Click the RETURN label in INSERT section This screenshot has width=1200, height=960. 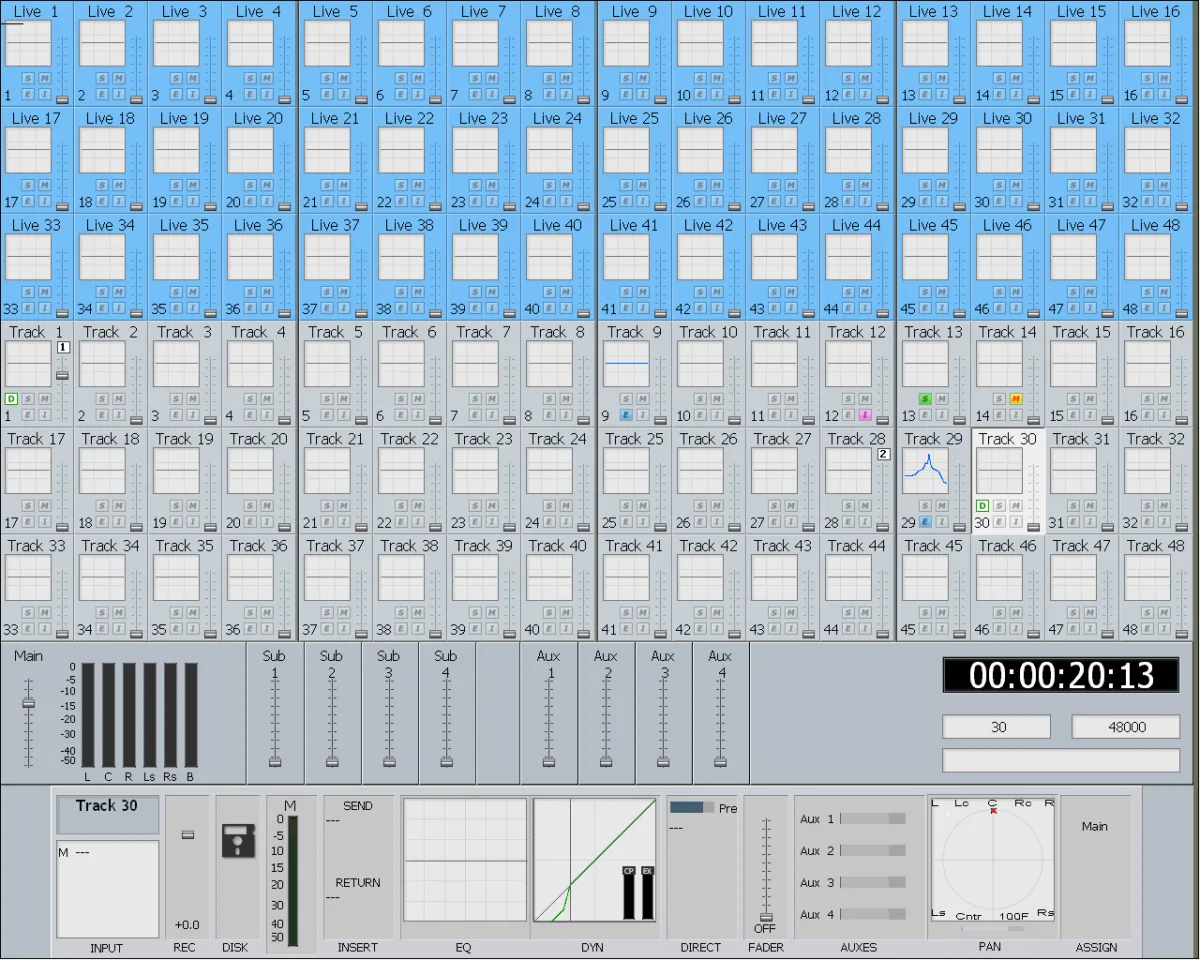pos(358,883)
